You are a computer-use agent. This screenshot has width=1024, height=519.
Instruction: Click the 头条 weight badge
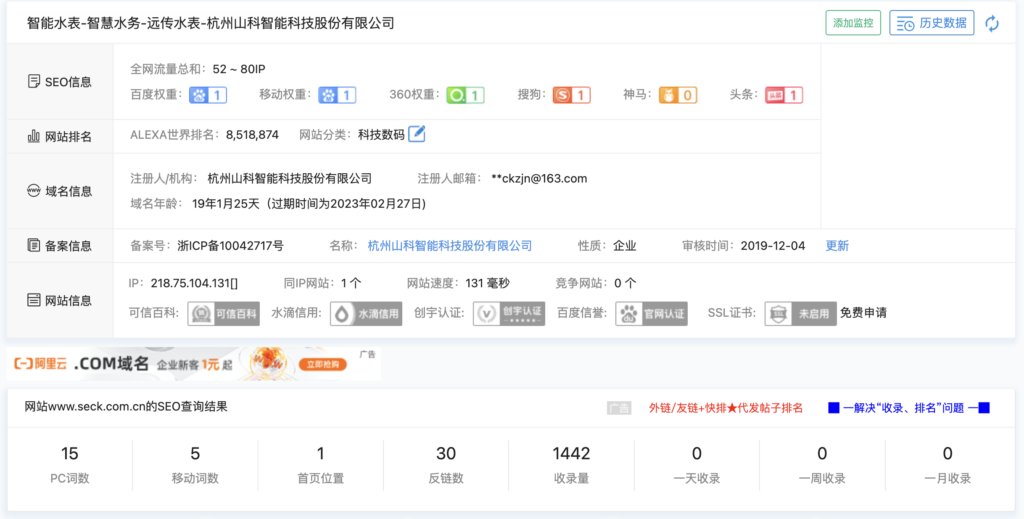[x=784, y=95]
